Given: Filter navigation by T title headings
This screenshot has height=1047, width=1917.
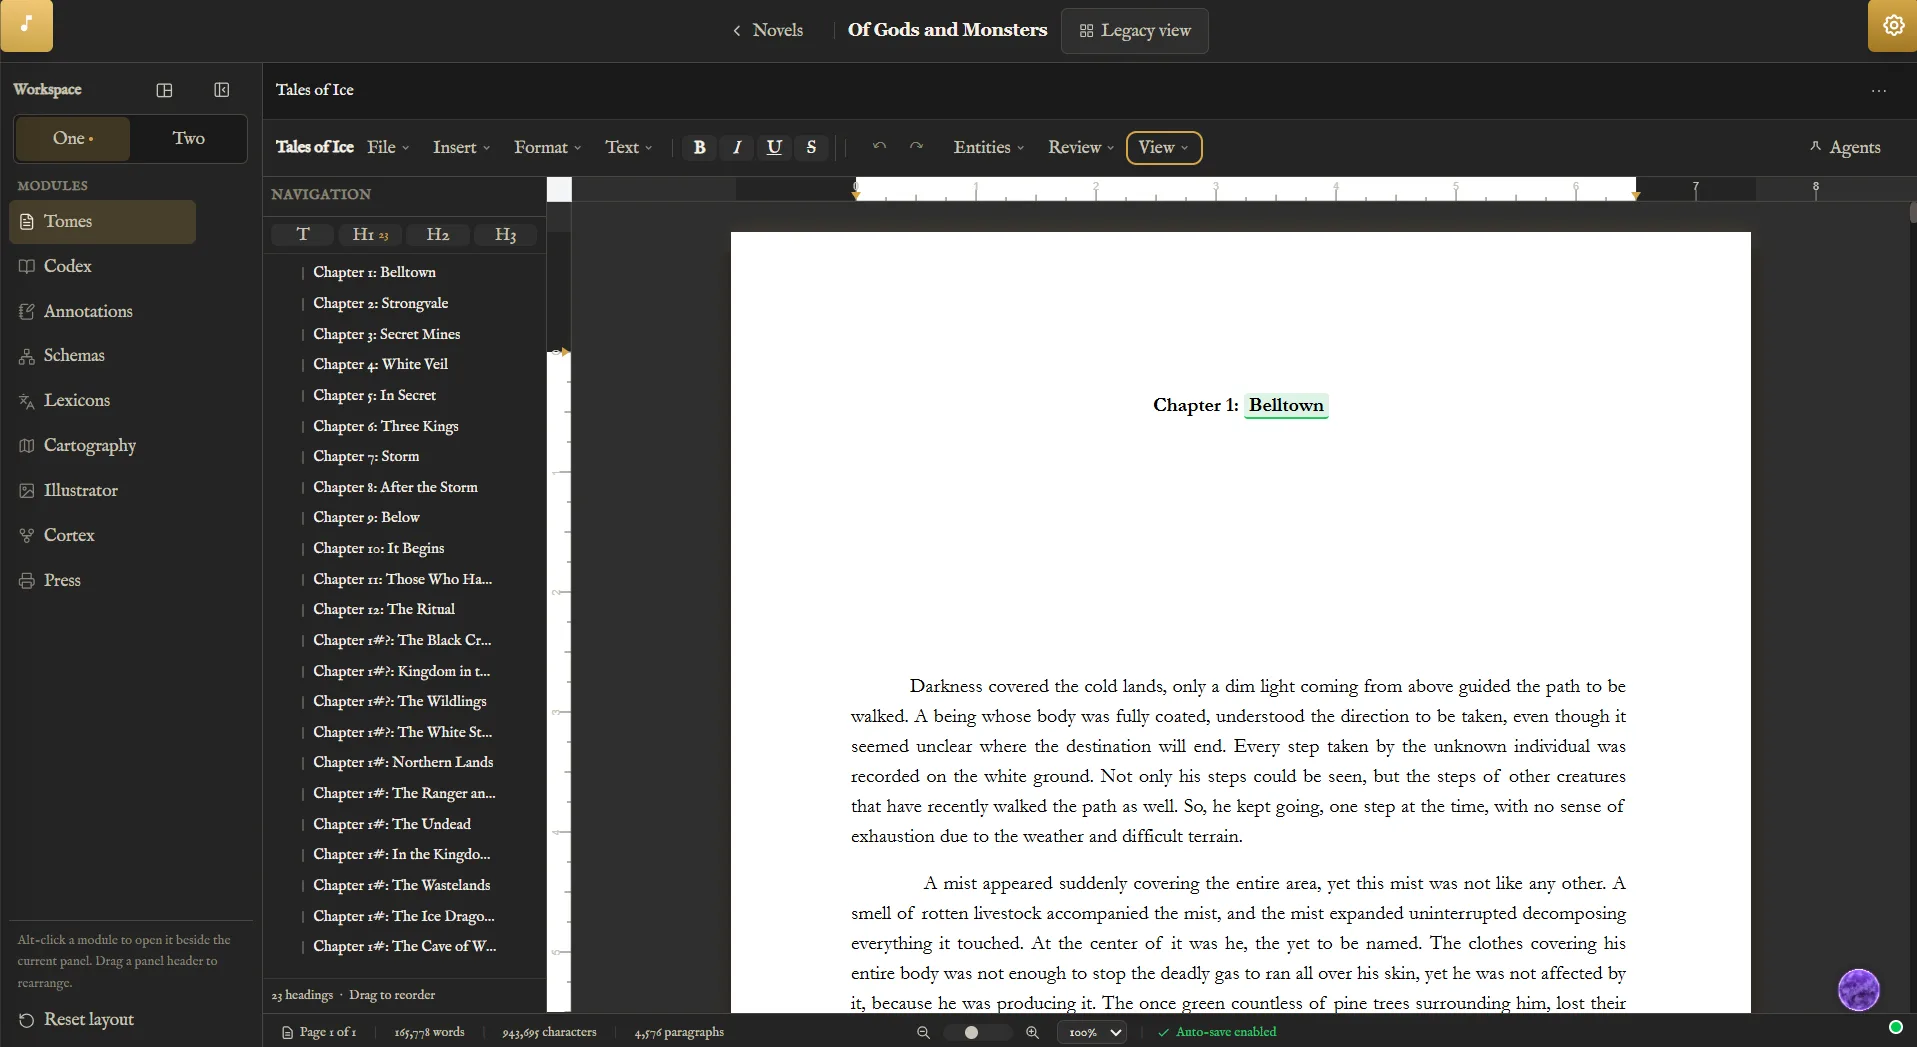Looking at the screenshot, I should [303, 234].
